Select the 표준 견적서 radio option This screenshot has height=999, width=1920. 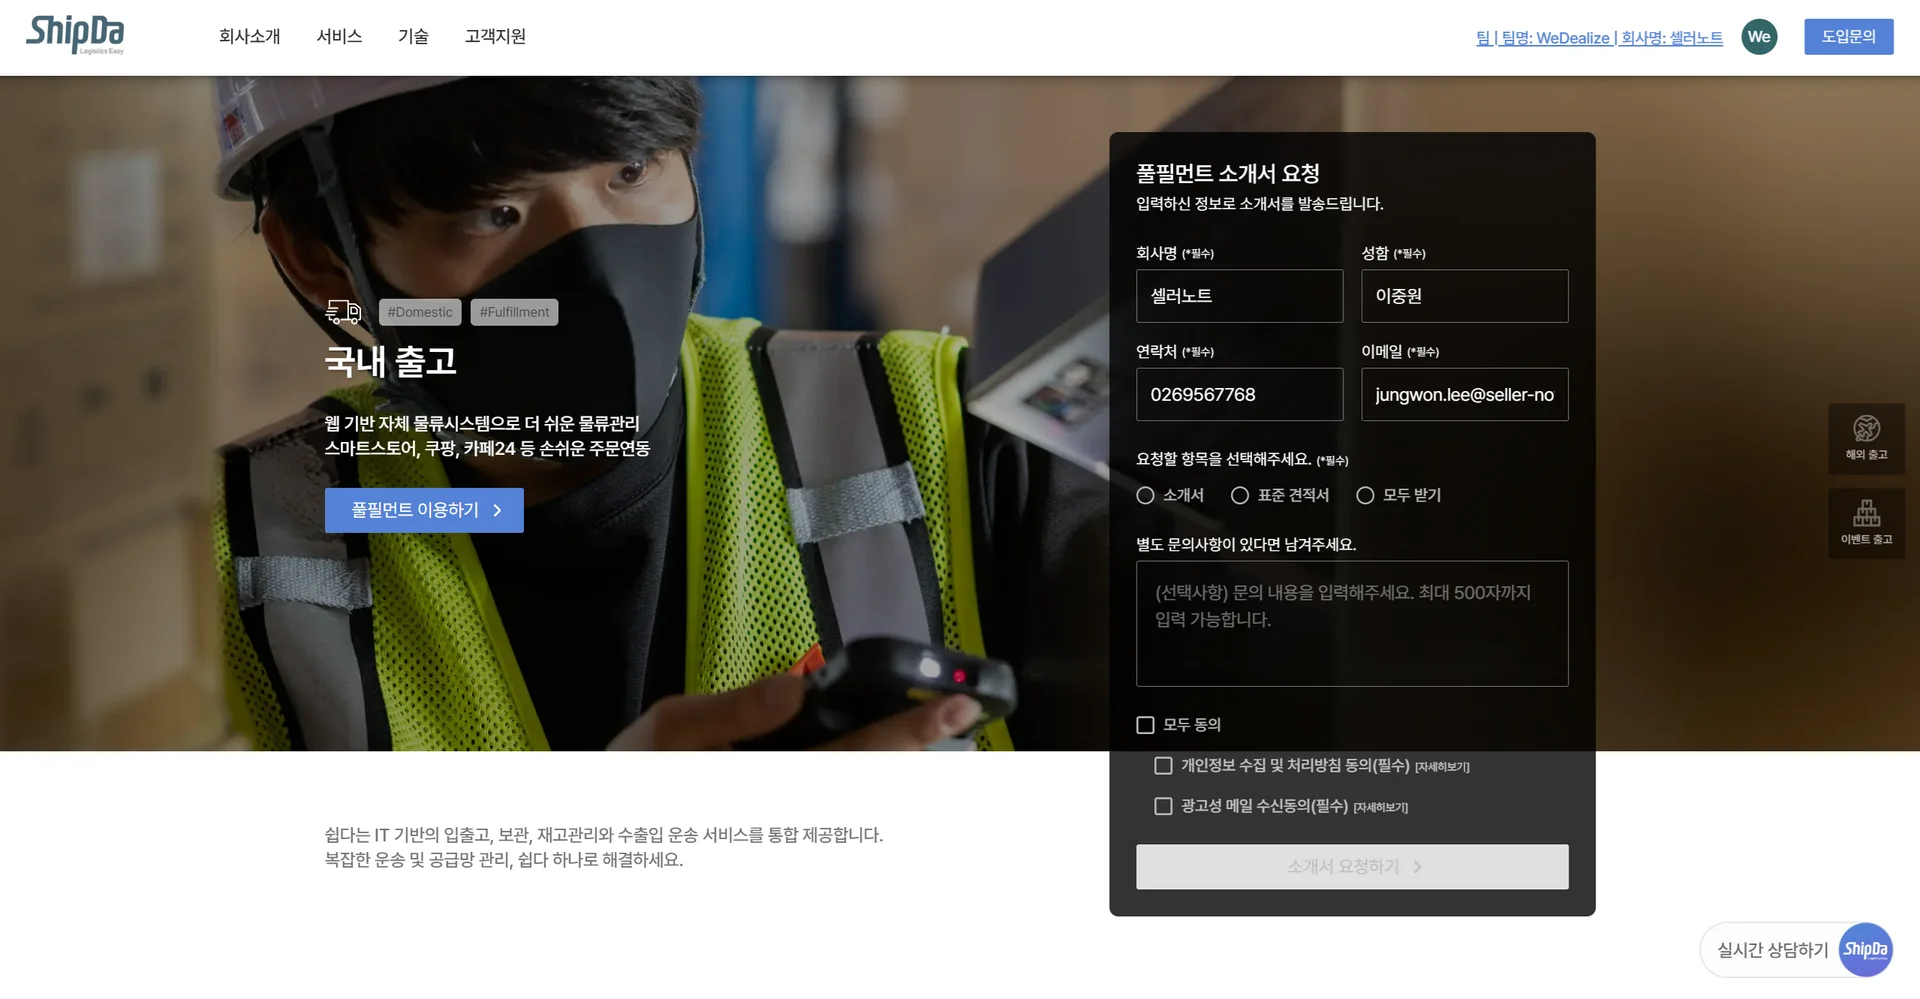[x=1240, y=495]
